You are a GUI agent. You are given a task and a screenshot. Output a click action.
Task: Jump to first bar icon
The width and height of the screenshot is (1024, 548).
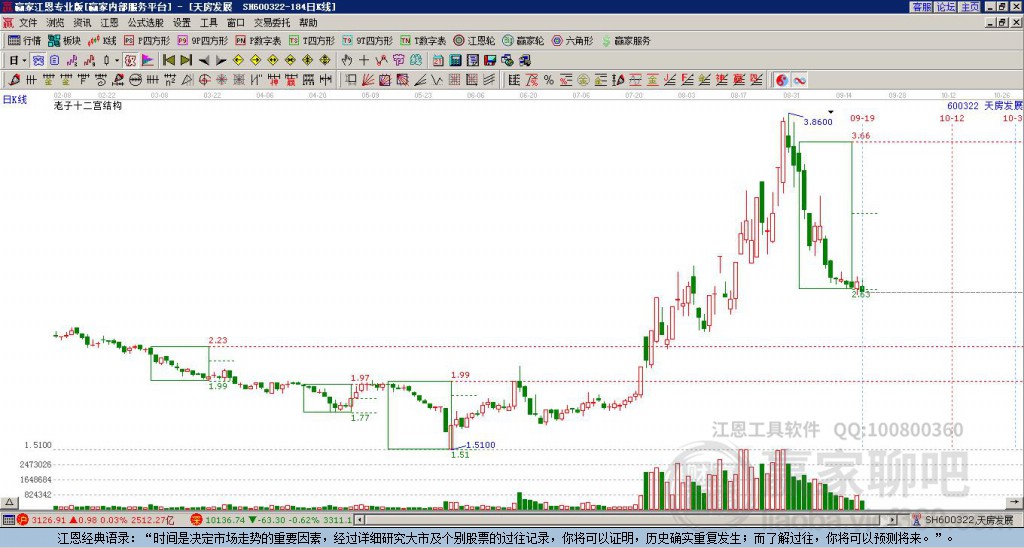click(168, 60)
